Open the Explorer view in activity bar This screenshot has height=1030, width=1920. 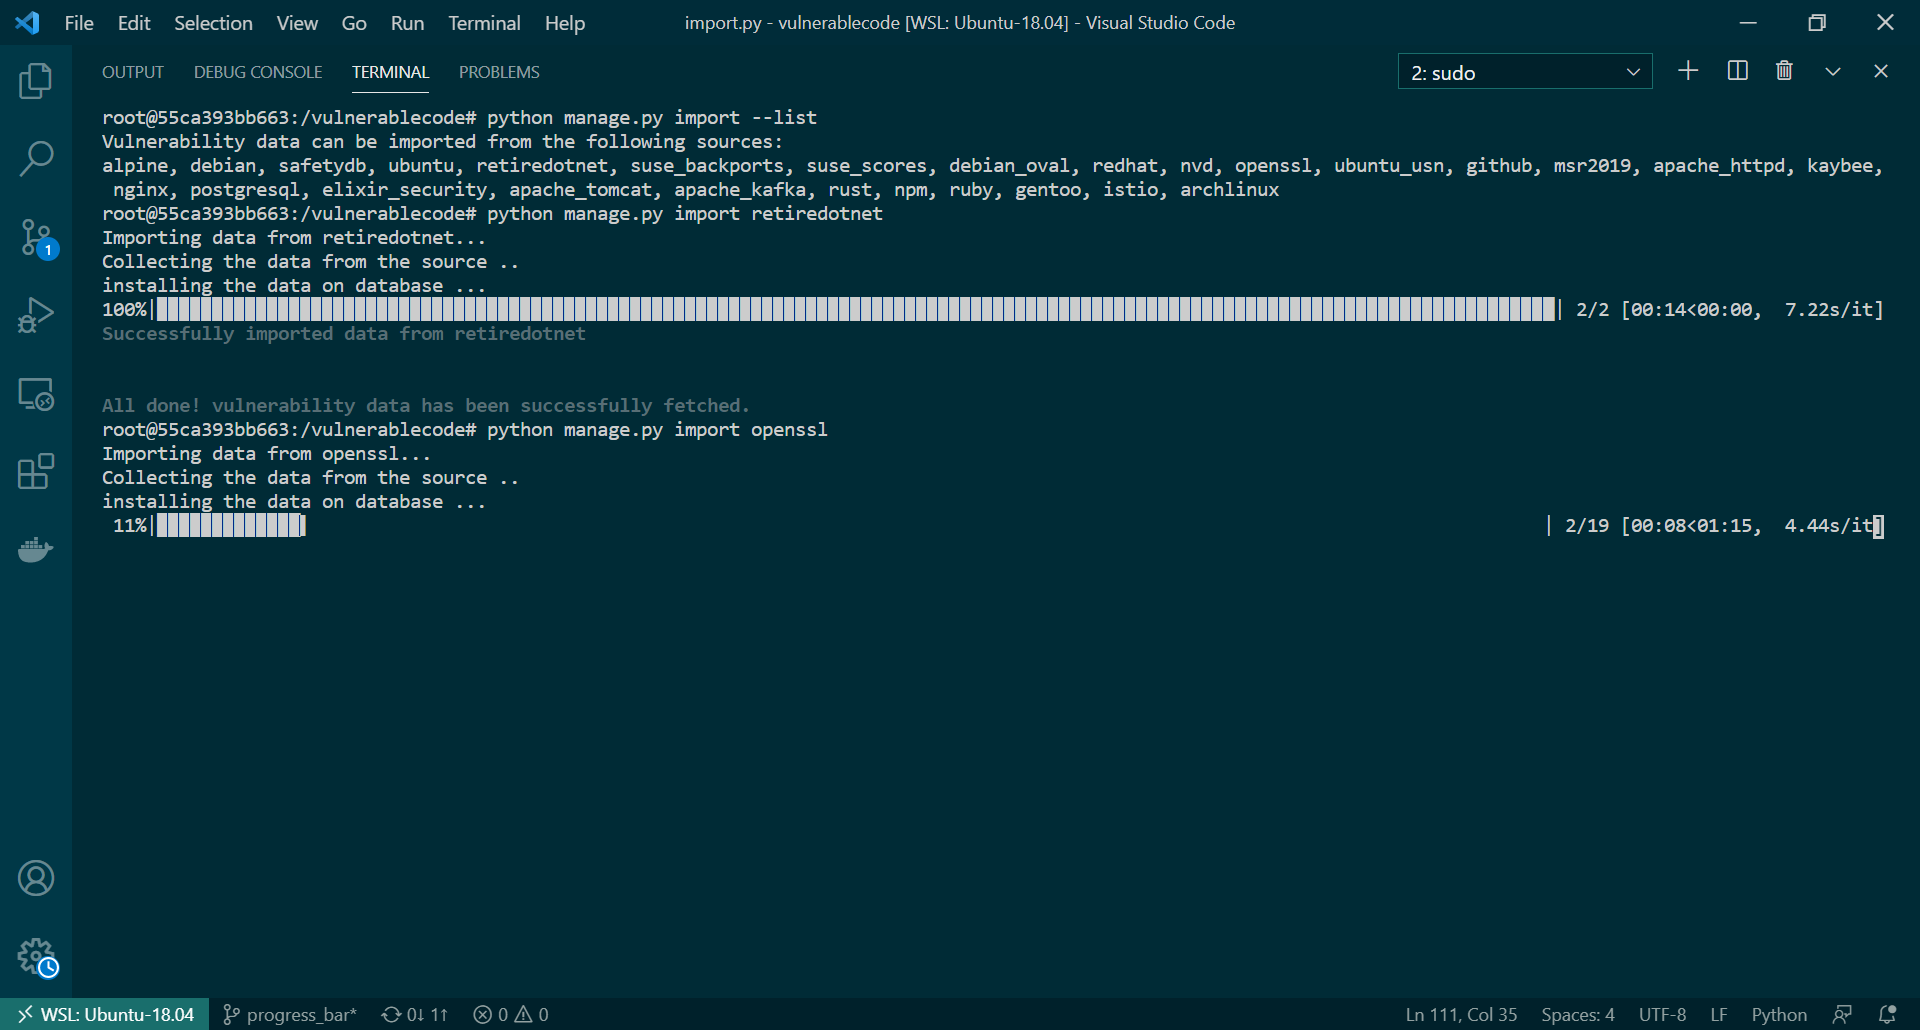tap(36, 81)
